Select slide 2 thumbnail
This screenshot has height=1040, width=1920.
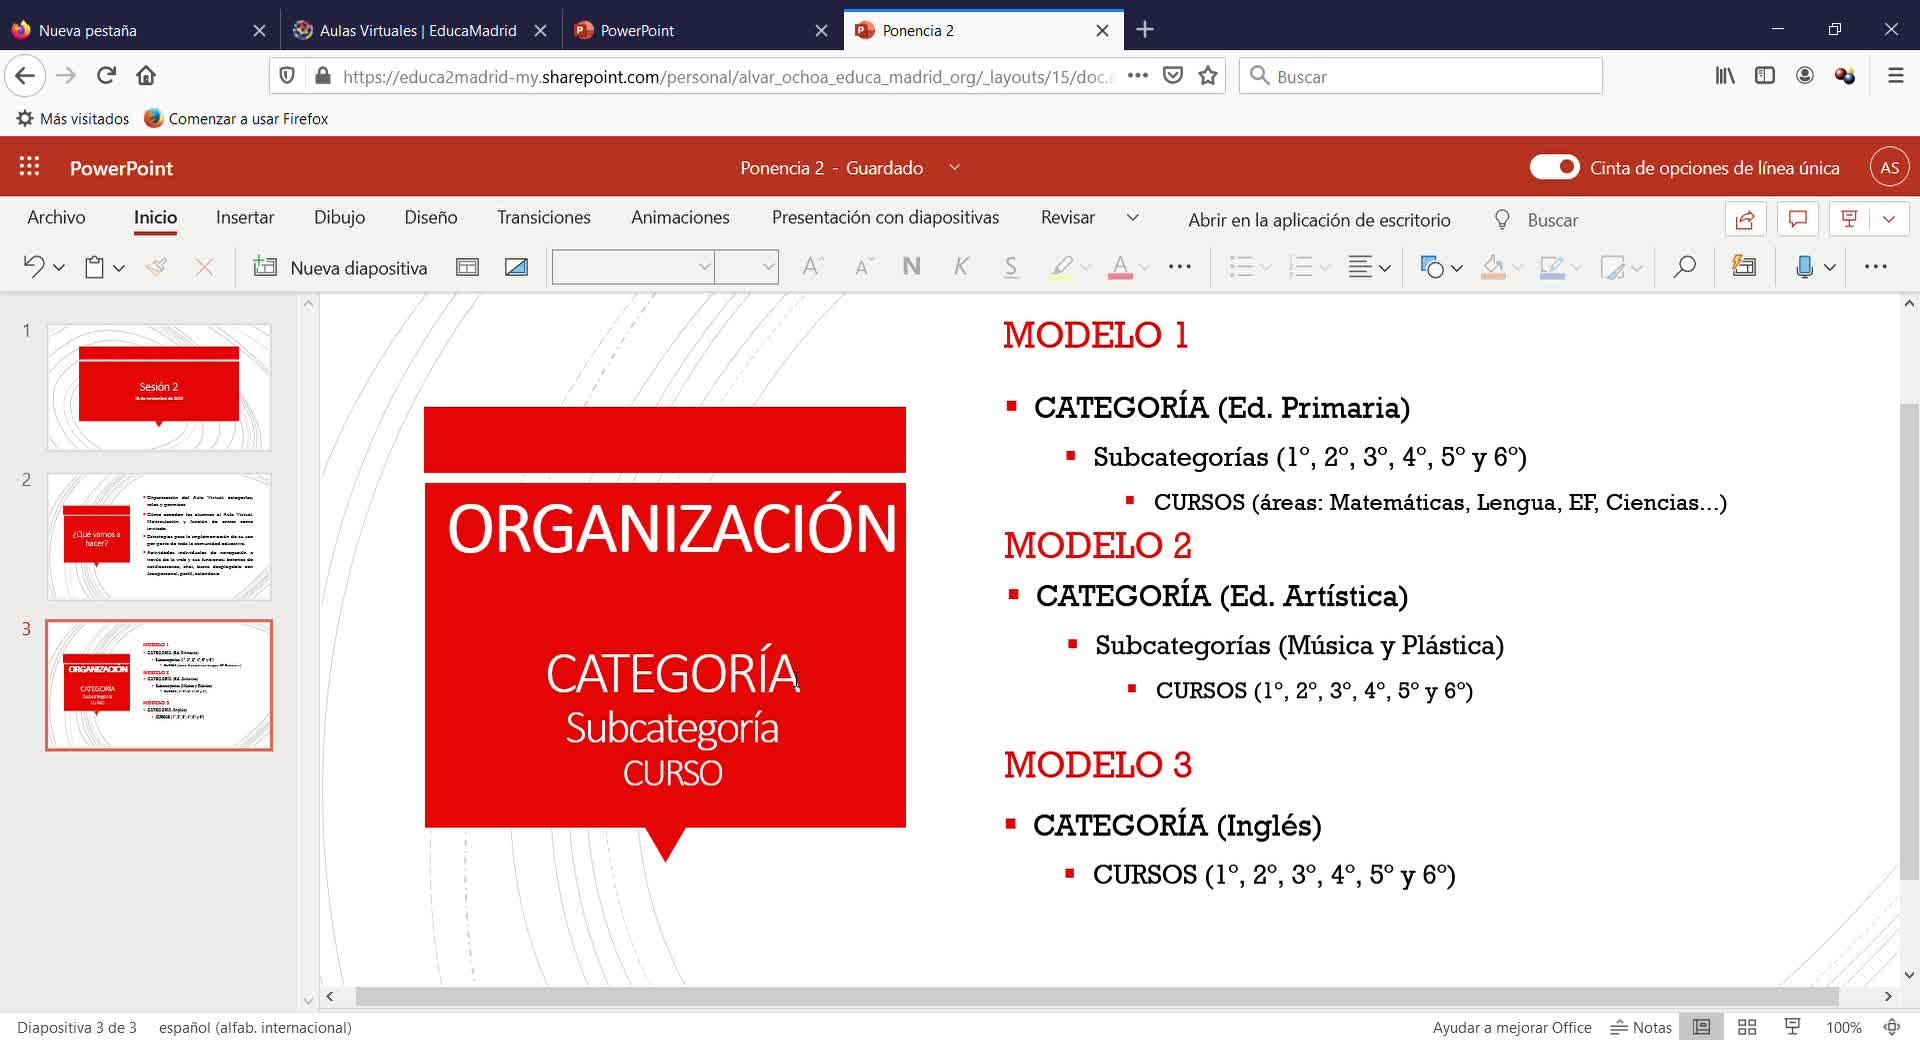click(159, 536)
